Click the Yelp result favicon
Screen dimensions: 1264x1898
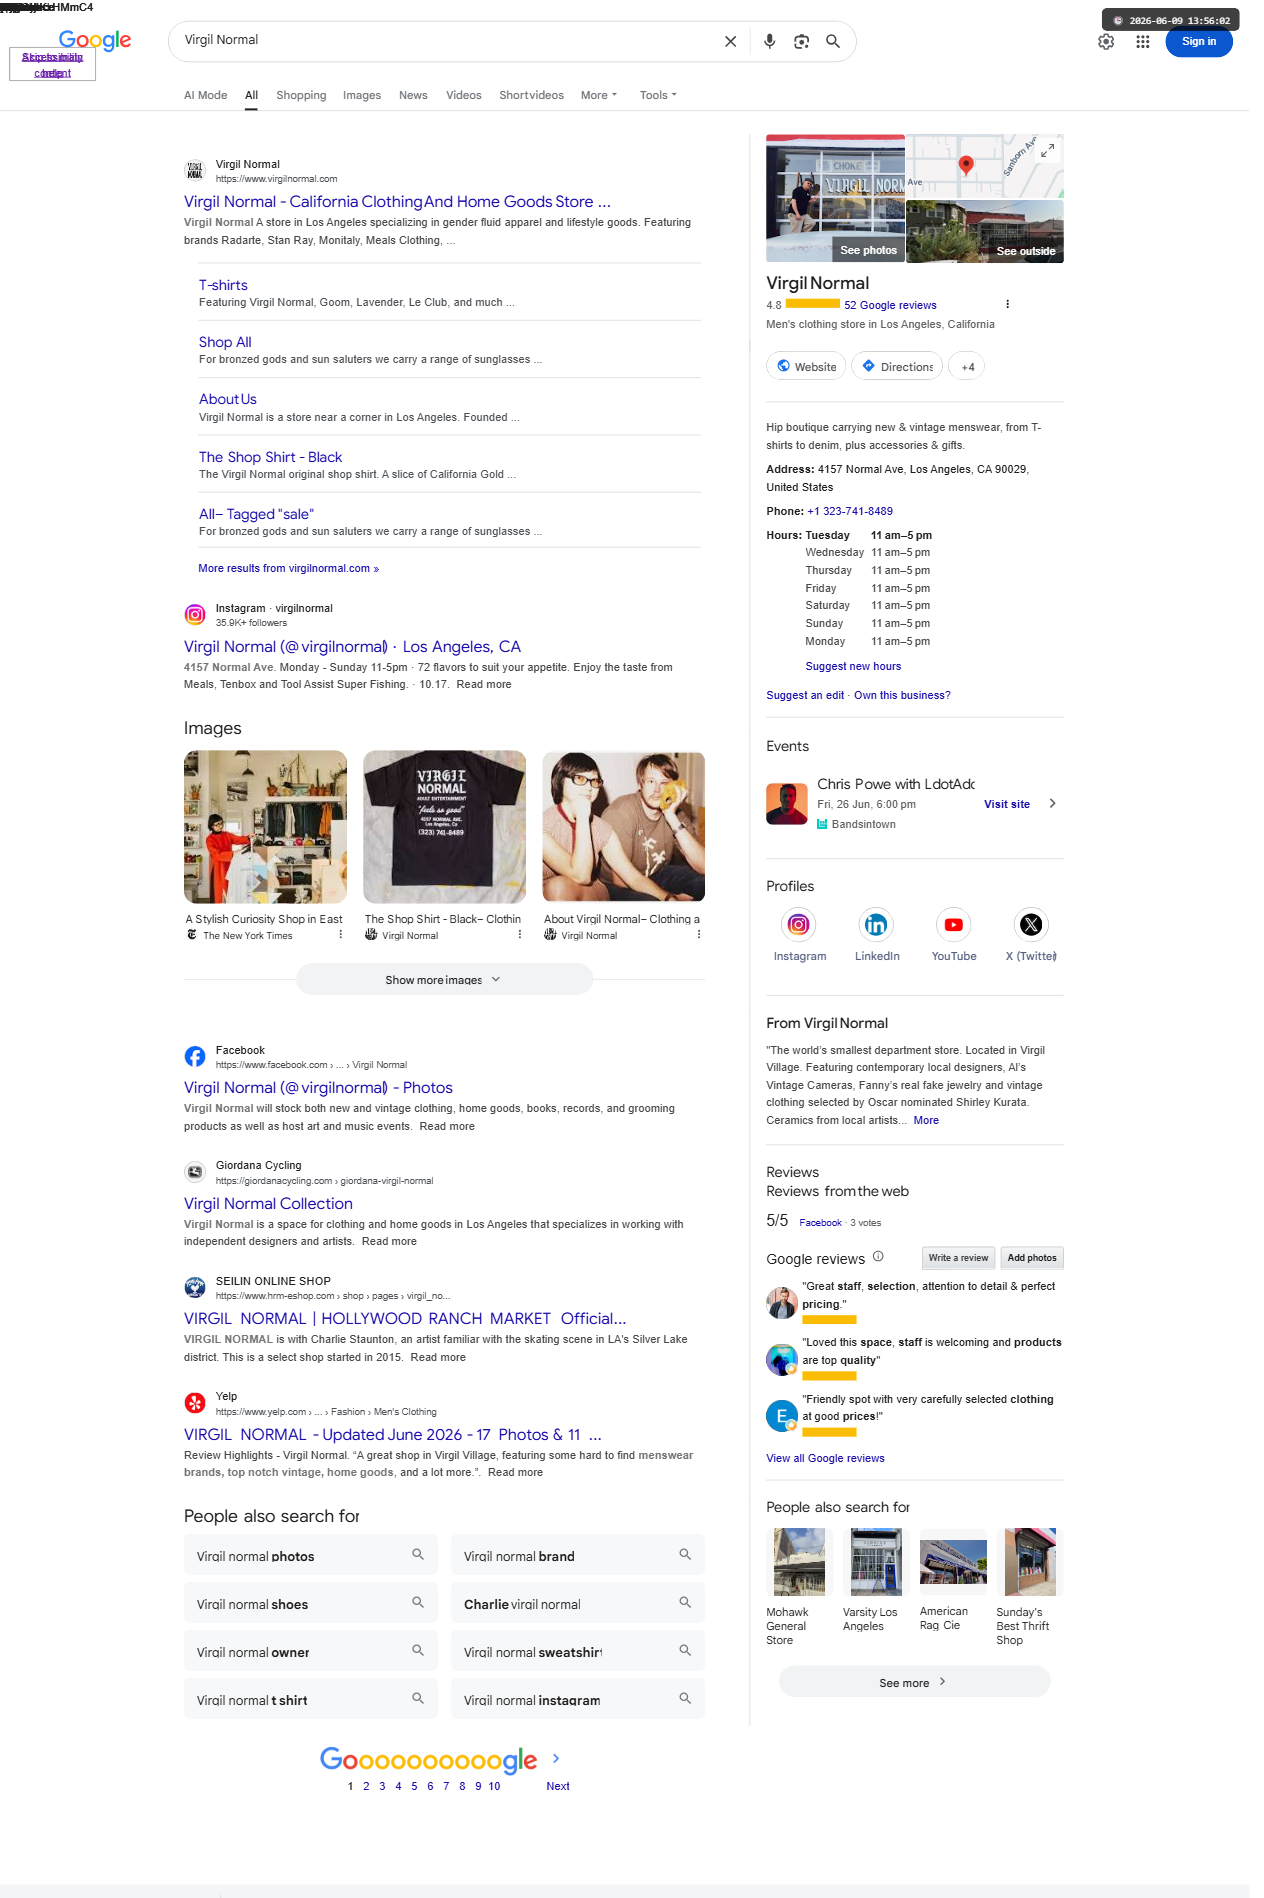coord(195,1403)
